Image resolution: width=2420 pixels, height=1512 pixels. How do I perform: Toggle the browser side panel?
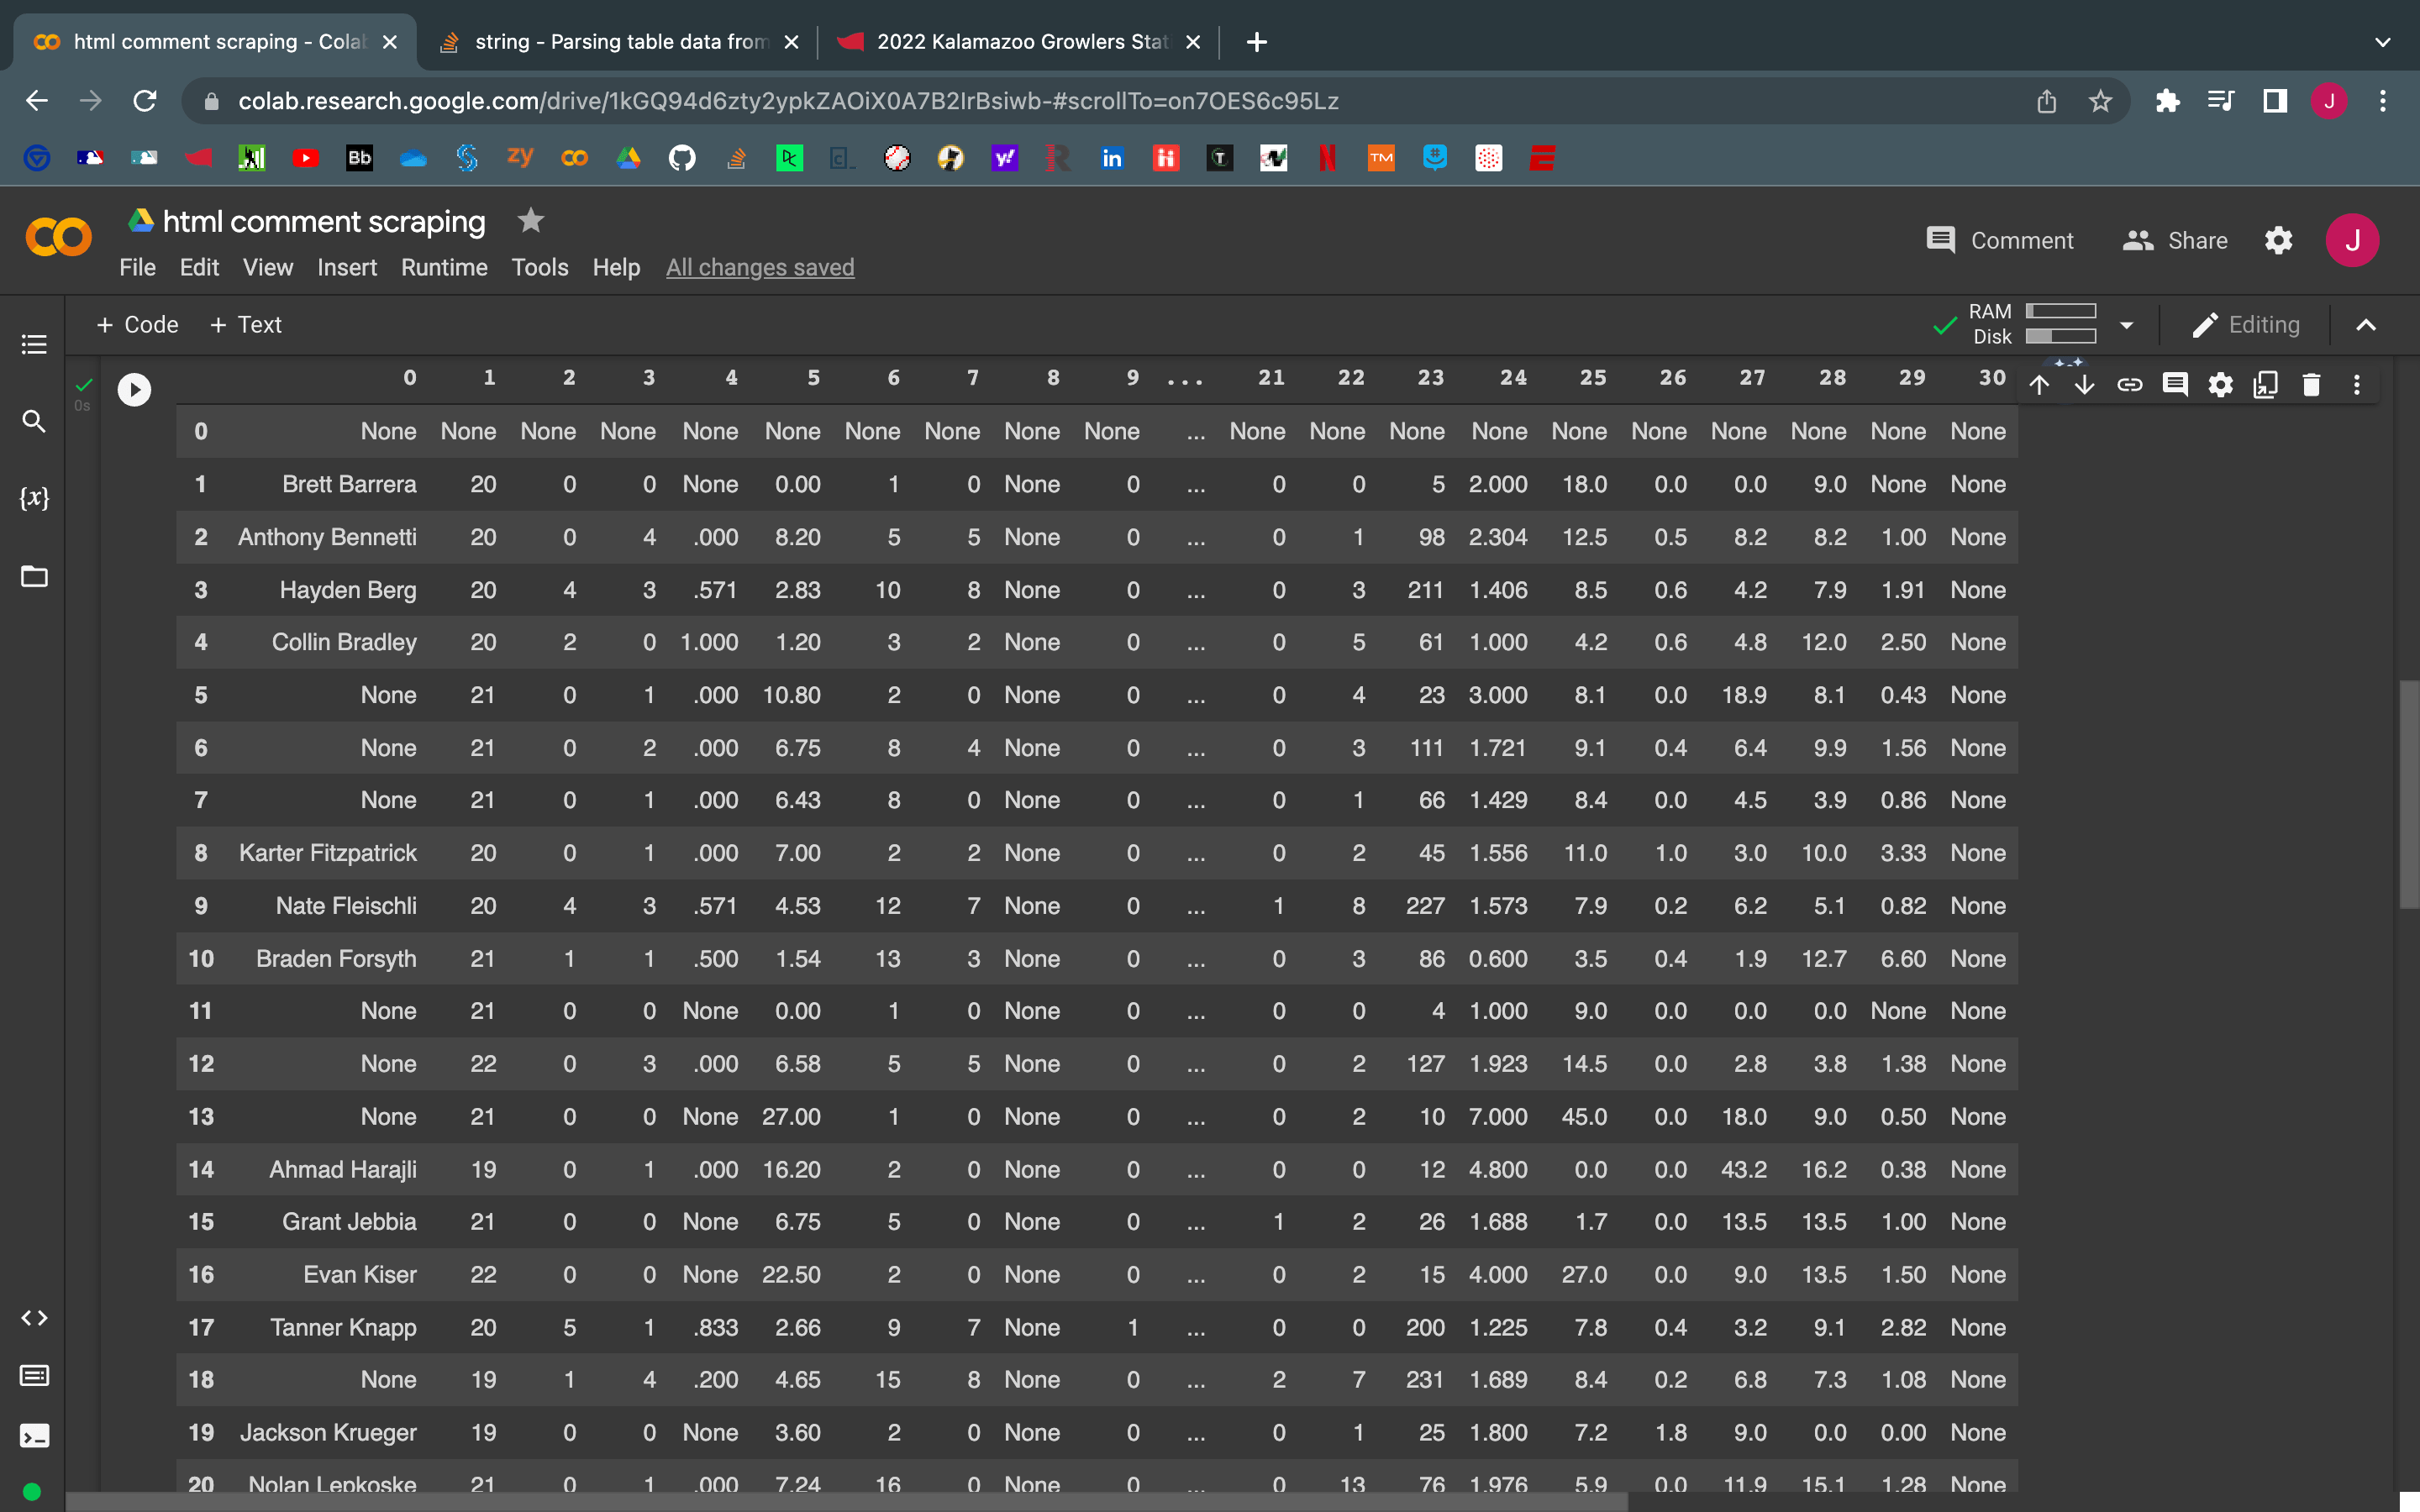pos(2275,101)
